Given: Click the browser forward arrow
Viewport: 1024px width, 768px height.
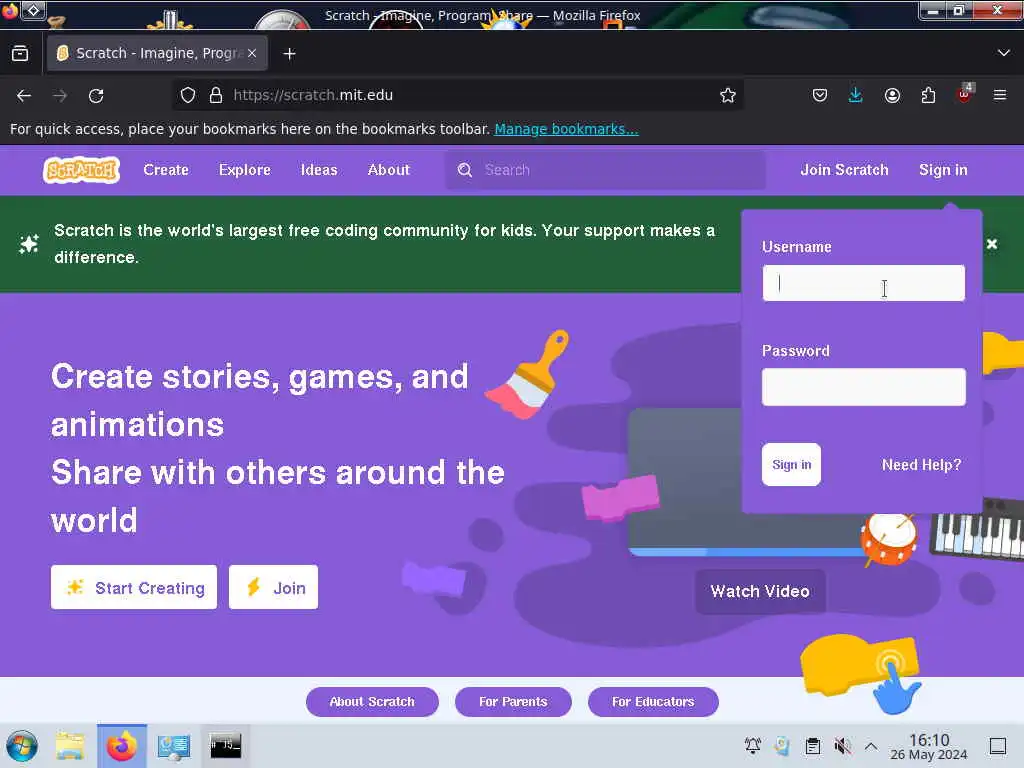Looking at the screenshot, I should click(60, 95).
